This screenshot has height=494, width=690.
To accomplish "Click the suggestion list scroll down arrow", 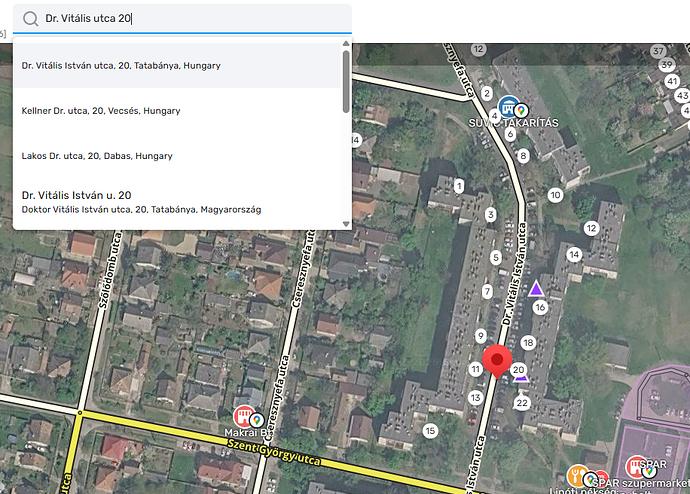I will pos(346,224).
